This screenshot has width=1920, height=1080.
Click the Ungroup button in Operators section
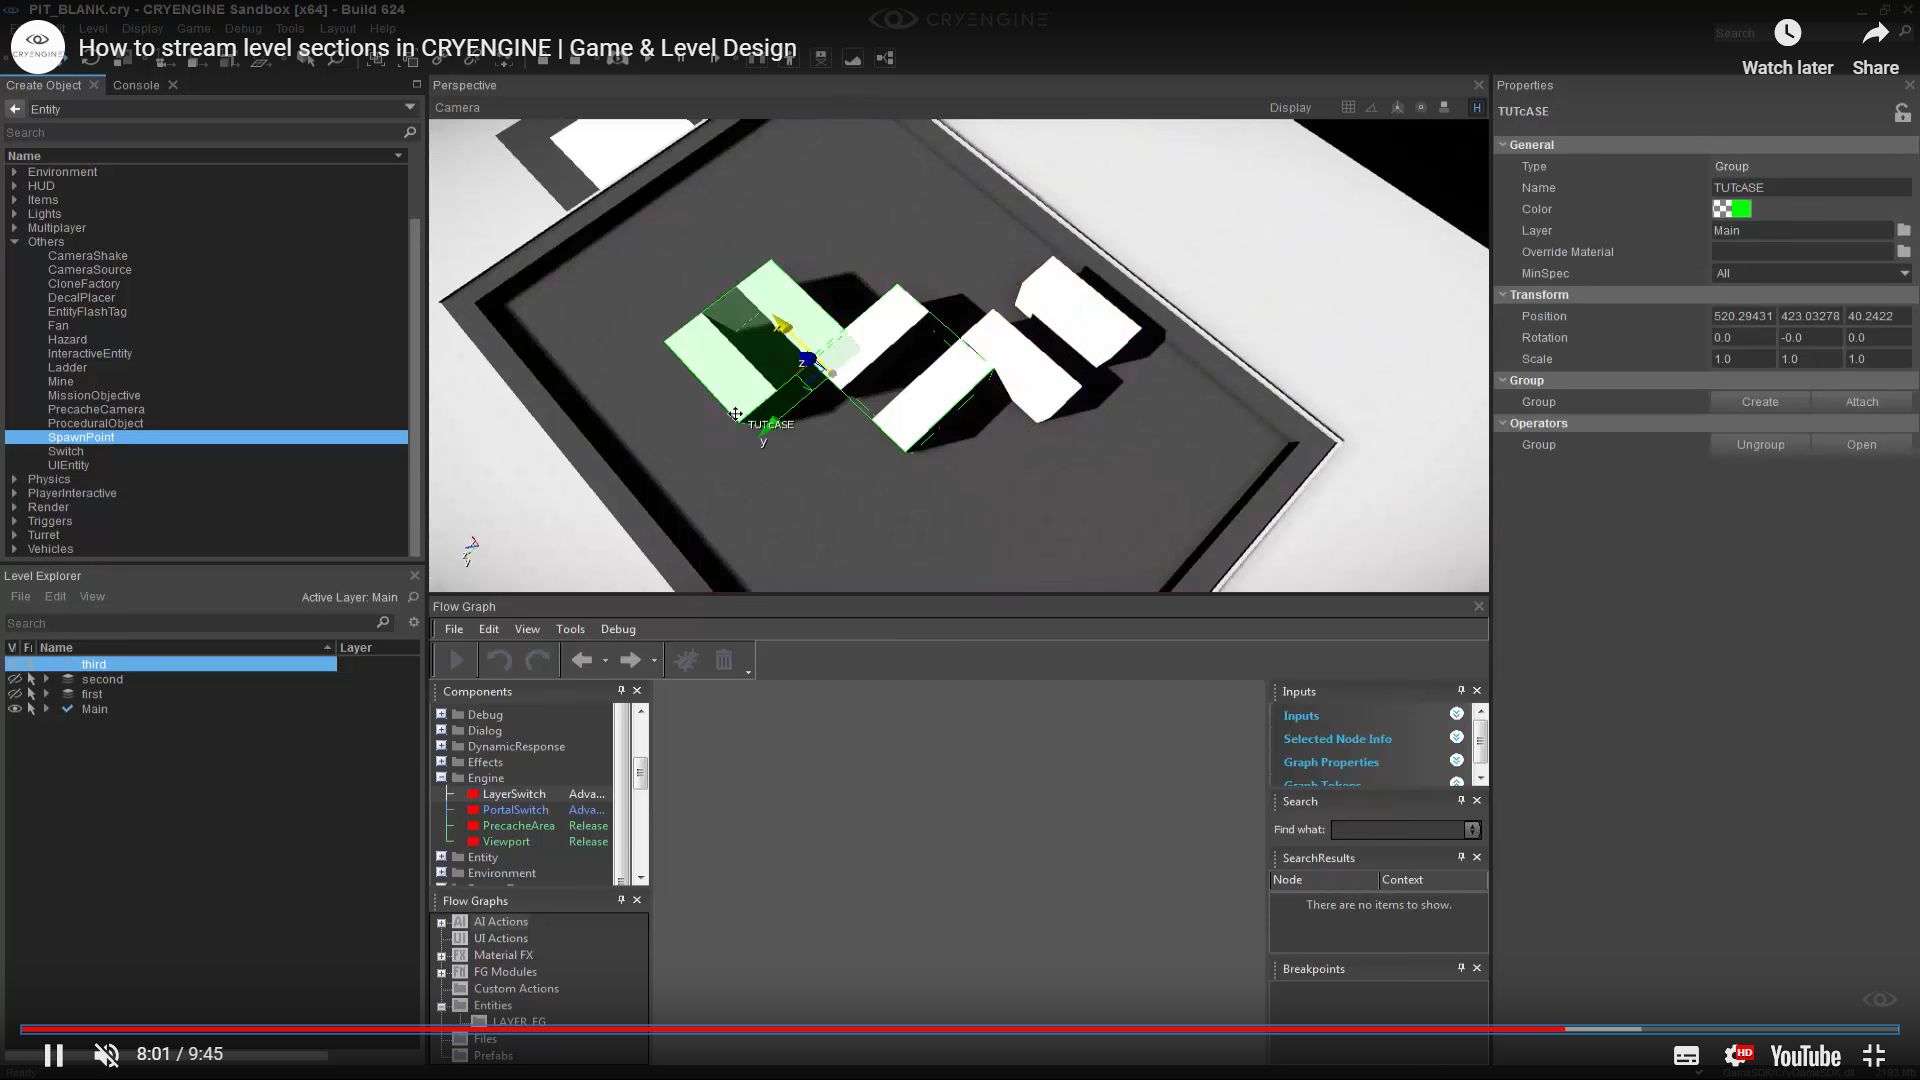click(x=1759, y=444)
